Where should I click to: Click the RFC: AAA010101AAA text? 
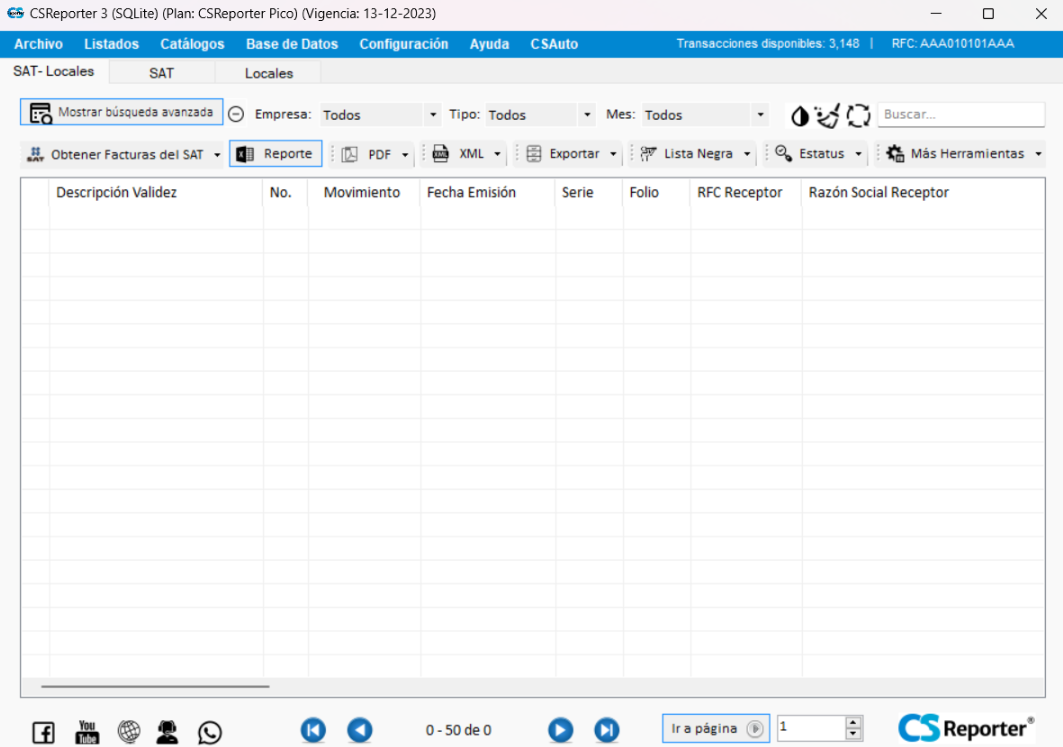[x=952, y=43]
